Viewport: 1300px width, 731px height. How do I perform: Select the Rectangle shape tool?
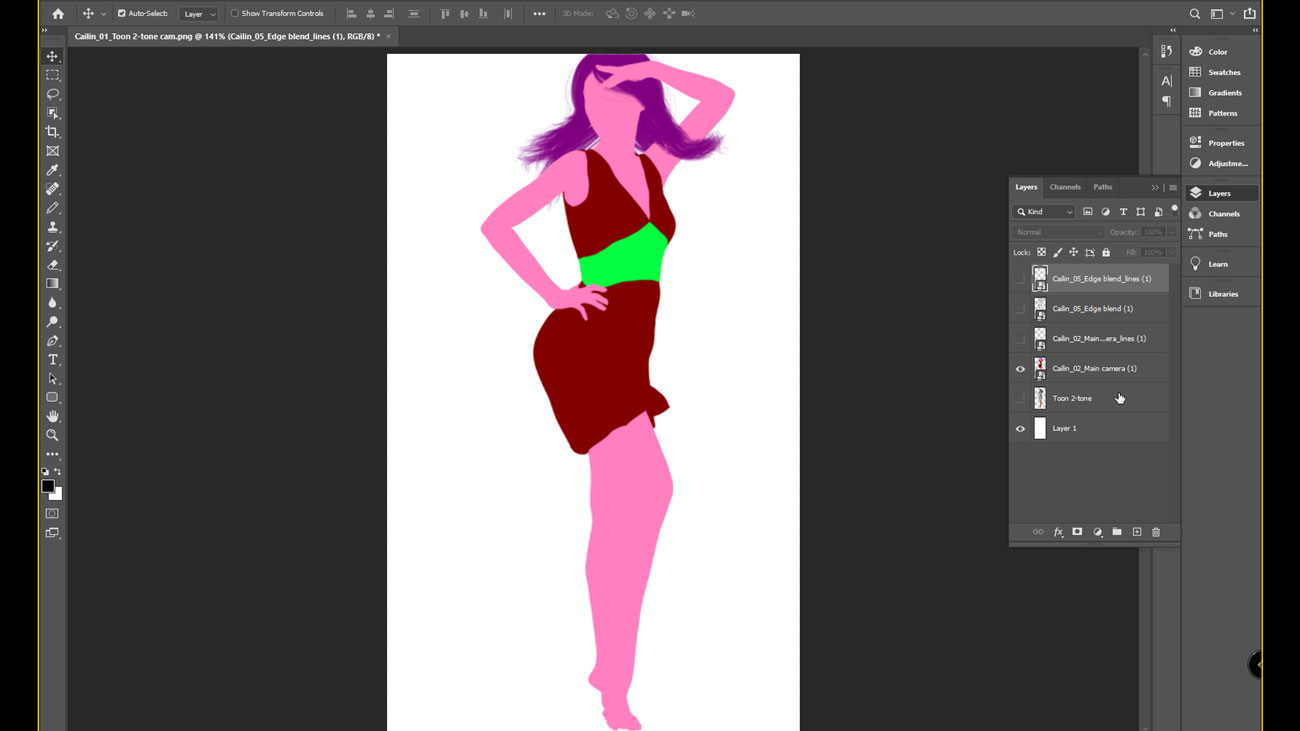[x=53, y=397]
